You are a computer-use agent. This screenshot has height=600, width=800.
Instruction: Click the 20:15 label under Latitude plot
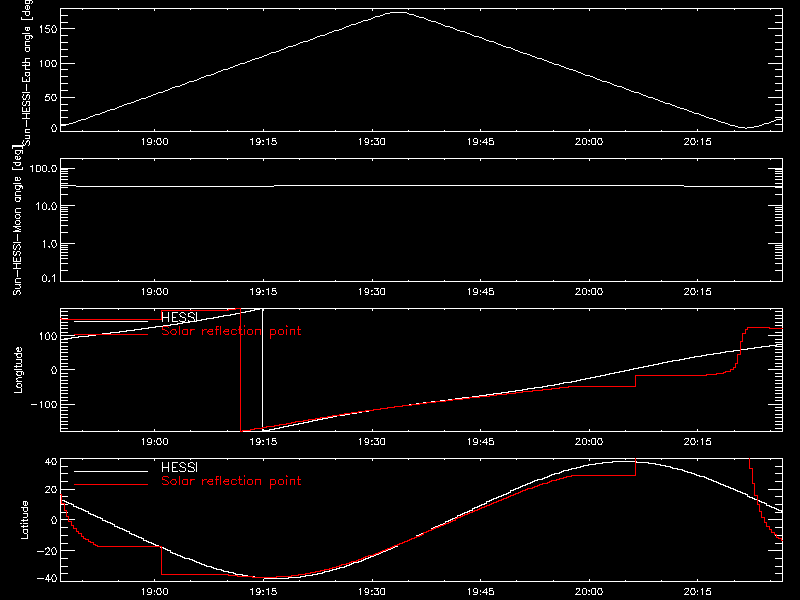pos(697,591)
